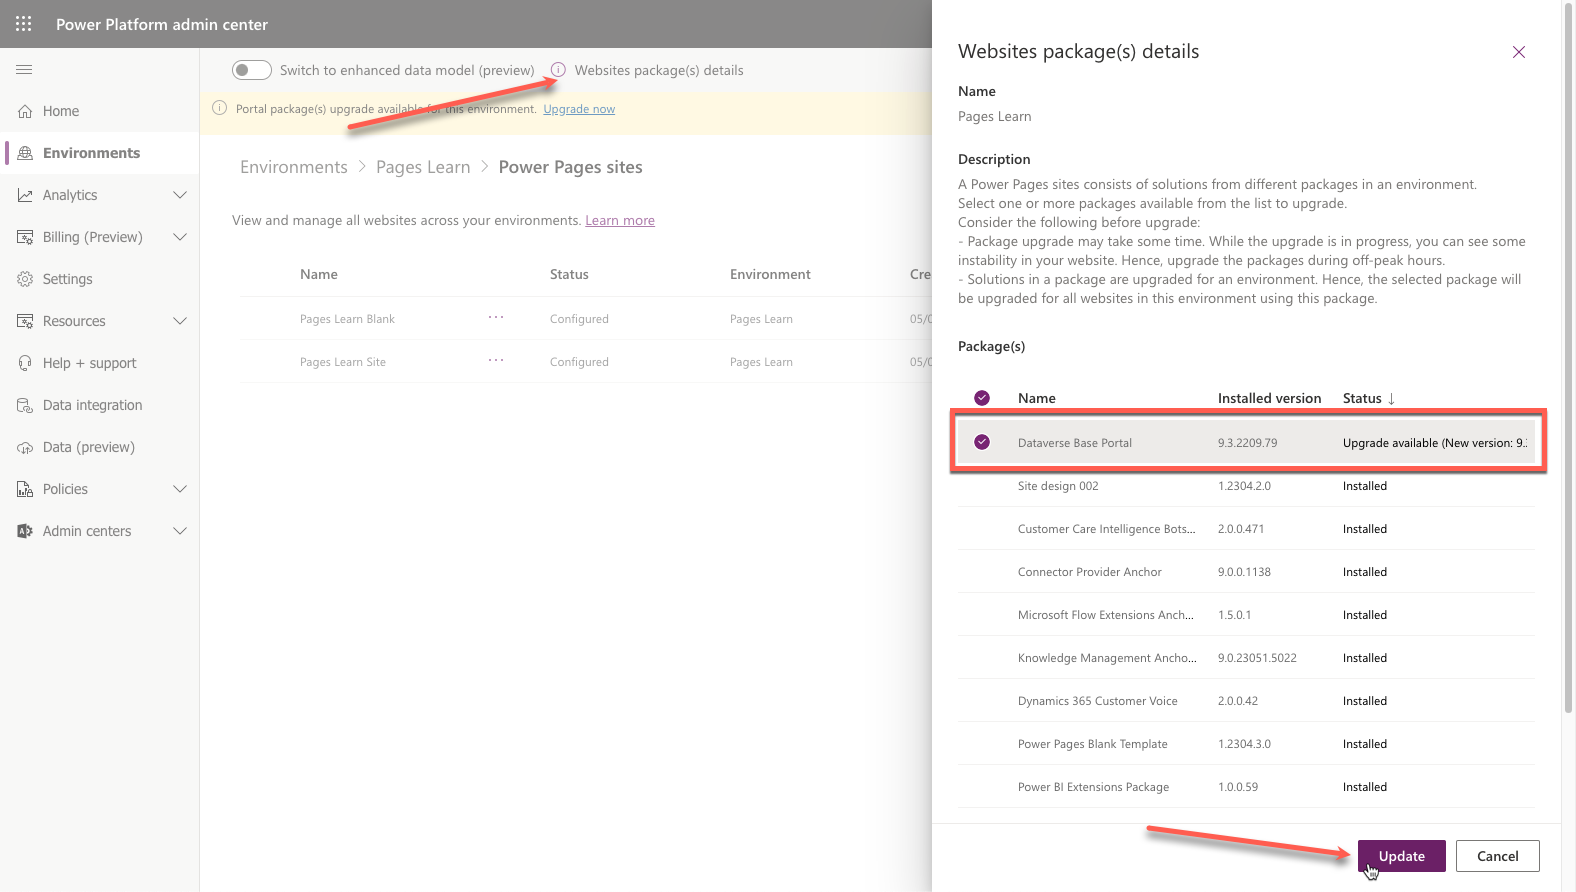Select the Power Pages Blank Template row
Screen dimensions: 1576x892
coord(1246,744)
